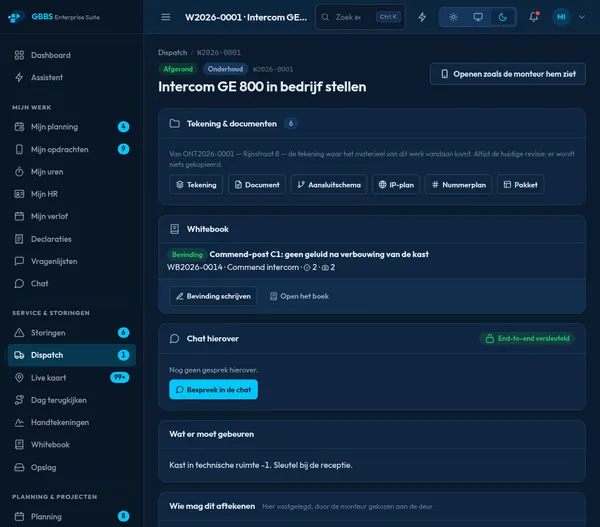This screenshot has height=527, width=600.
Task: Switch to system theme monitor icon
Action: pos(478,17)
